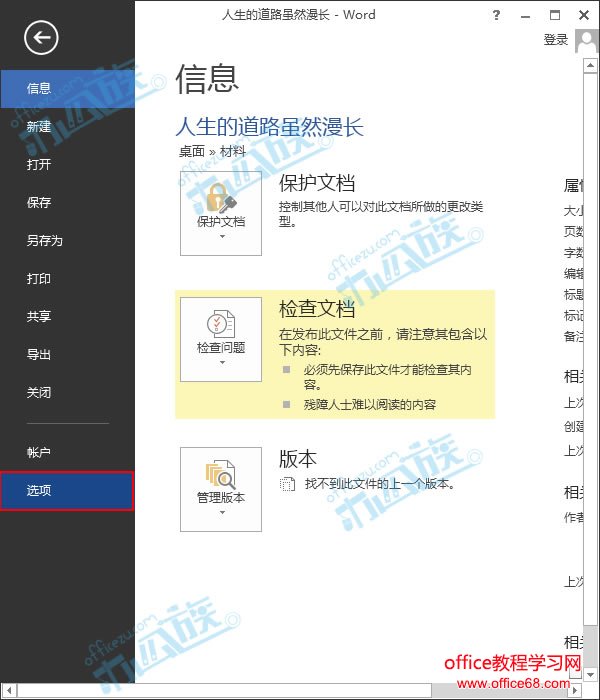
Task: Go to 共享 in the sidebar
Action: point(67,317)
